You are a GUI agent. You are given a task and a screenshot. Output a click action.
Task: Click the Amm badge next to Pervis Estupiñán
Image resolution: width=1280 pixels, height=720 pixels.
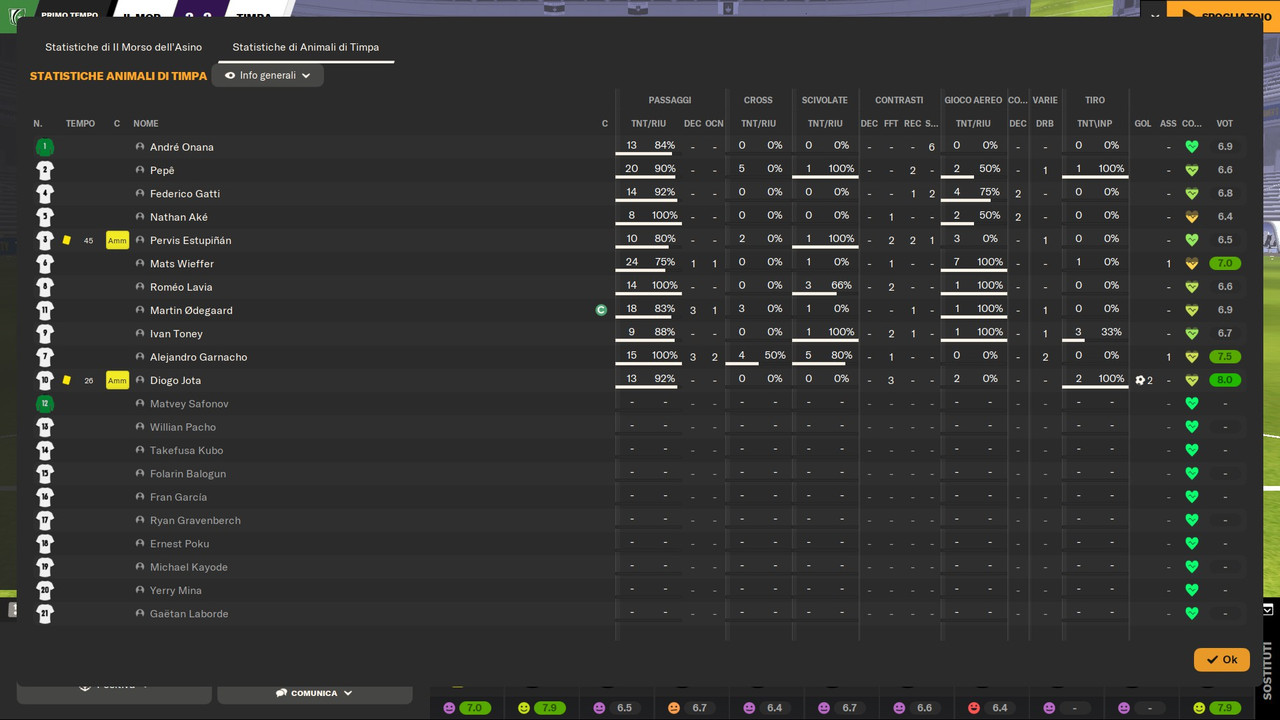[117, 240]
